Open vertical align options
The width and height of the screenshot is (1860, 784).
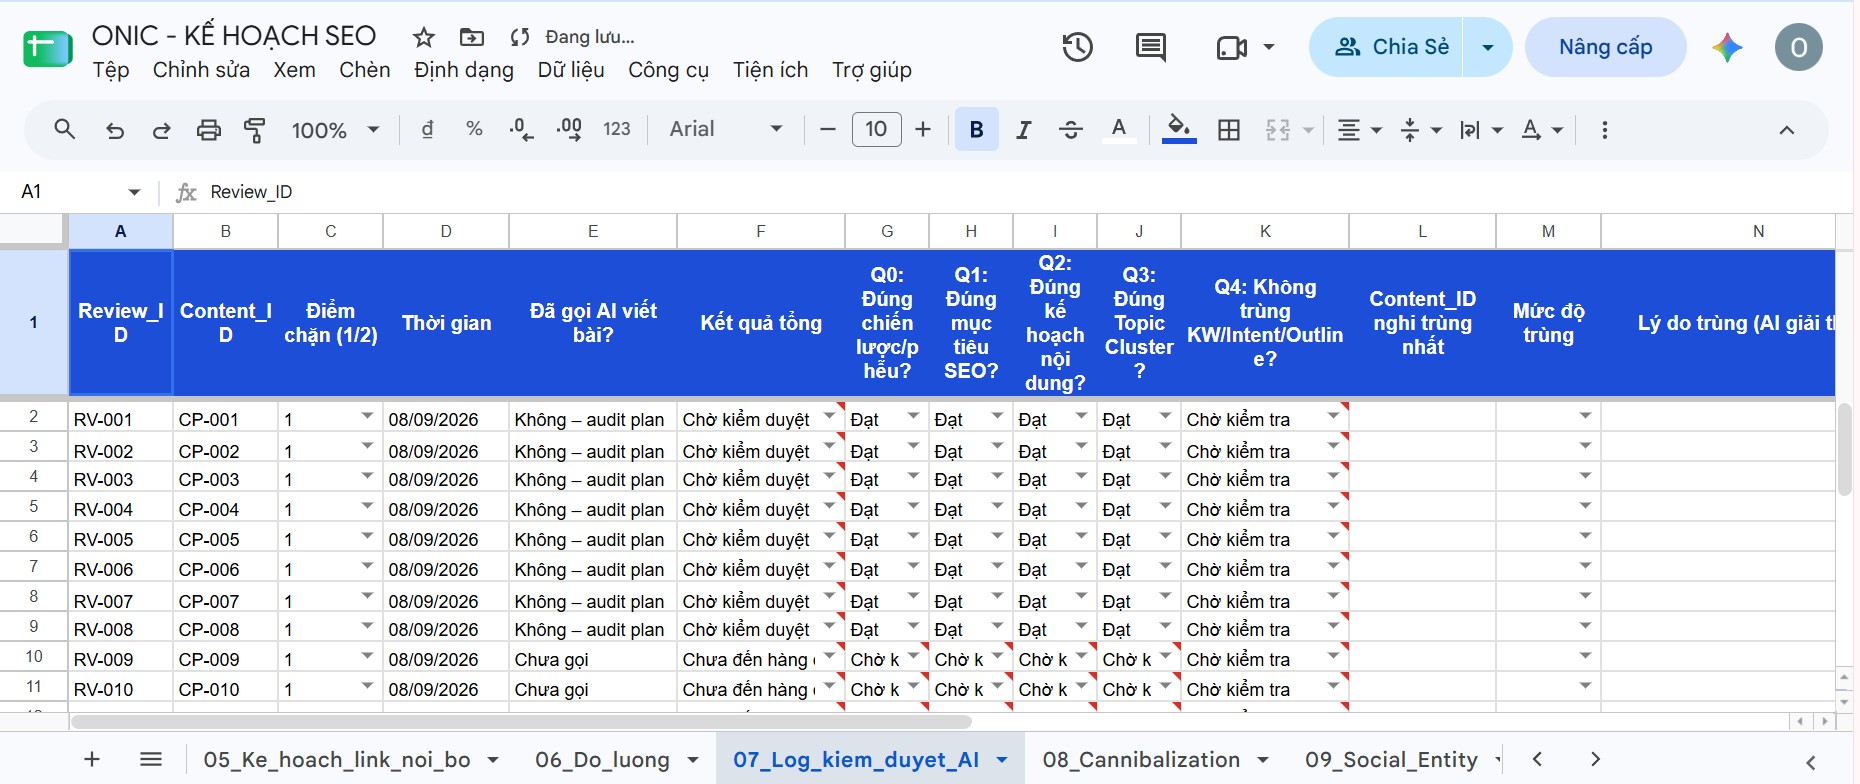coord(1421,130)
